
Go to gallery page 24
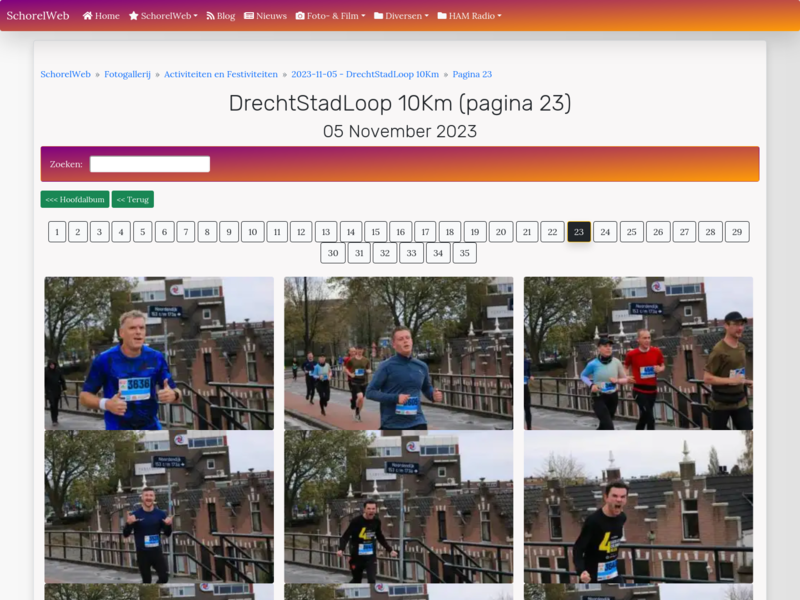pos(605,232)
